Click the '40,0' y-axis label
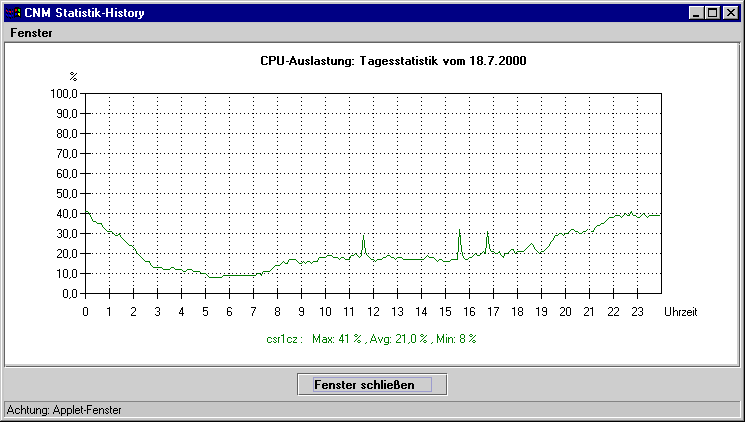This screenshot has height=422, width=745. point(67,214)
